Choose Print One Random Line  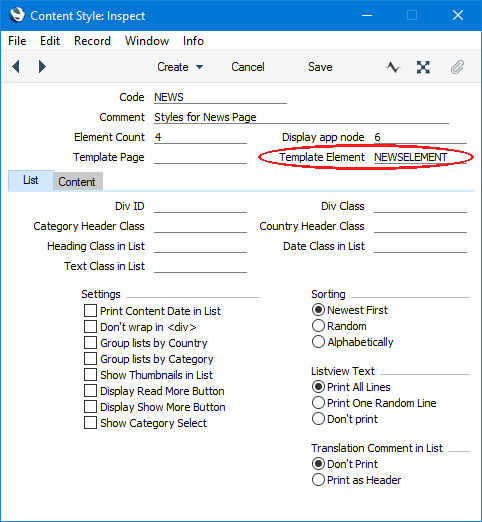click(x=318, y=403)
